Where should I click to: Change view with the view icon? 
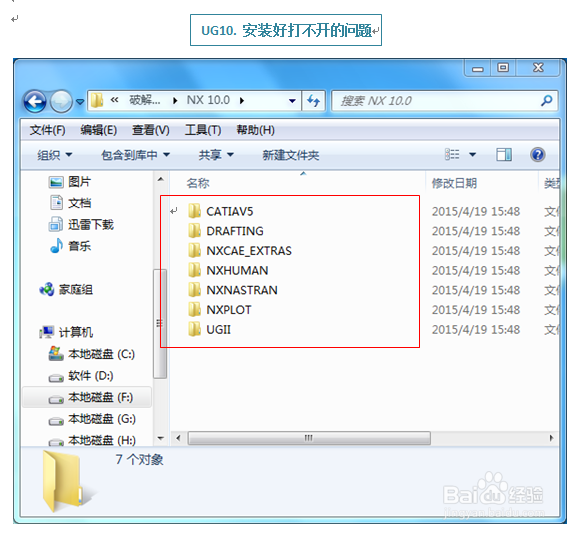pos(452,154)
